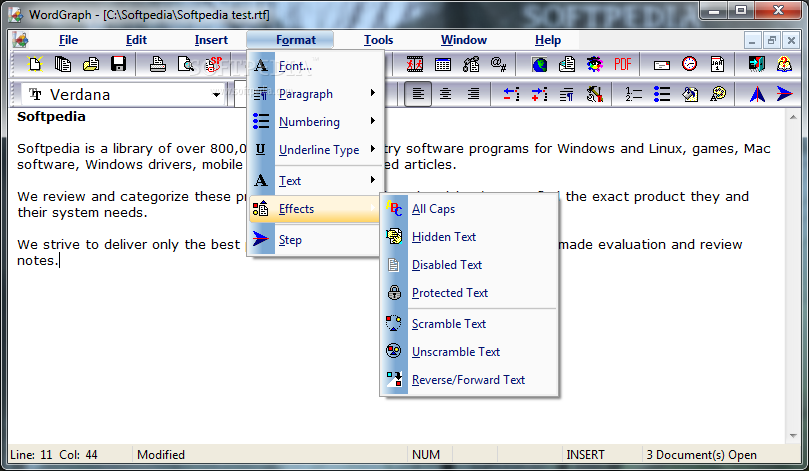
Task: Click the bold 'Softpedia' heading in the document
Action: click(51, 116)
